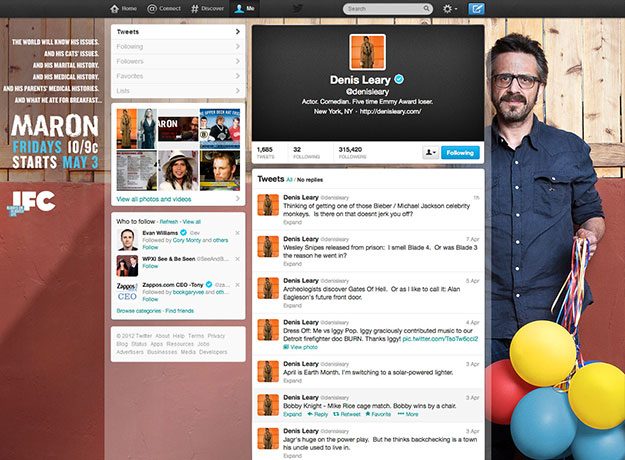View photo on Iggy Pop tweet
The height and width of the screenshot is (460, 625).
click(301, 347)
